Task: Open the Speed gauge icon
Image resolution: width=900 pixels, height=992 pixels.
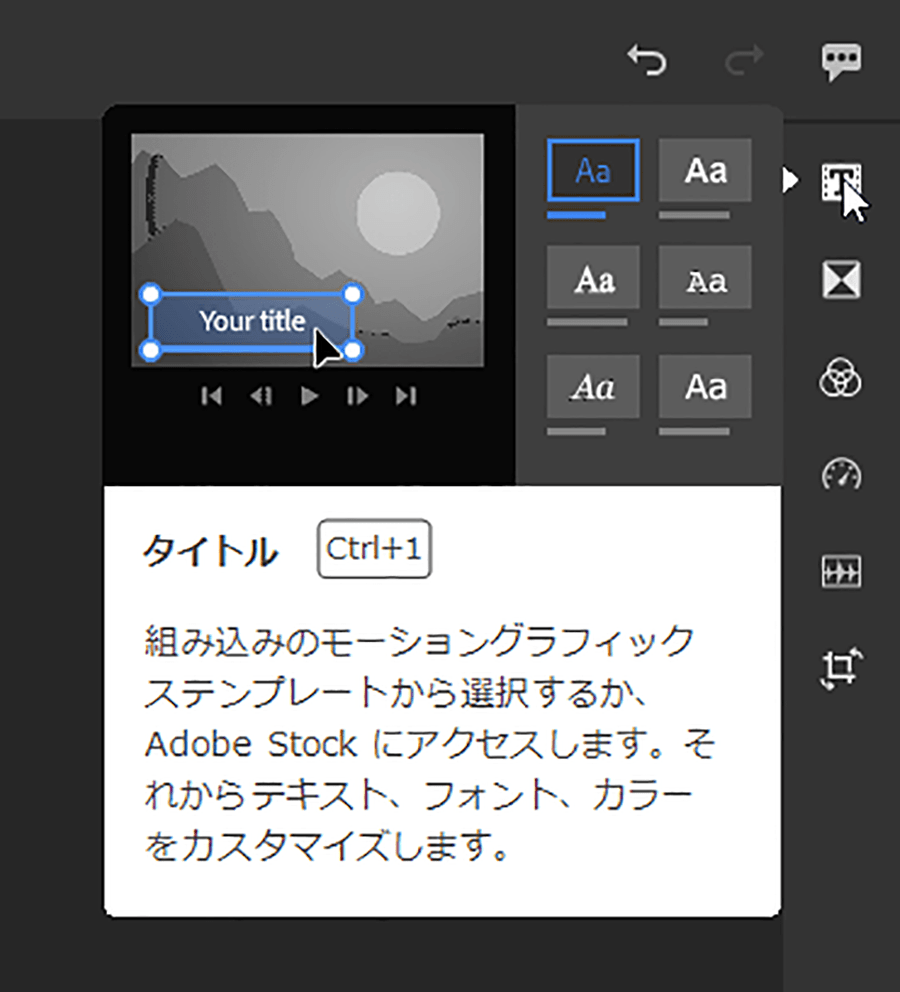Action: tap(841, 474)
